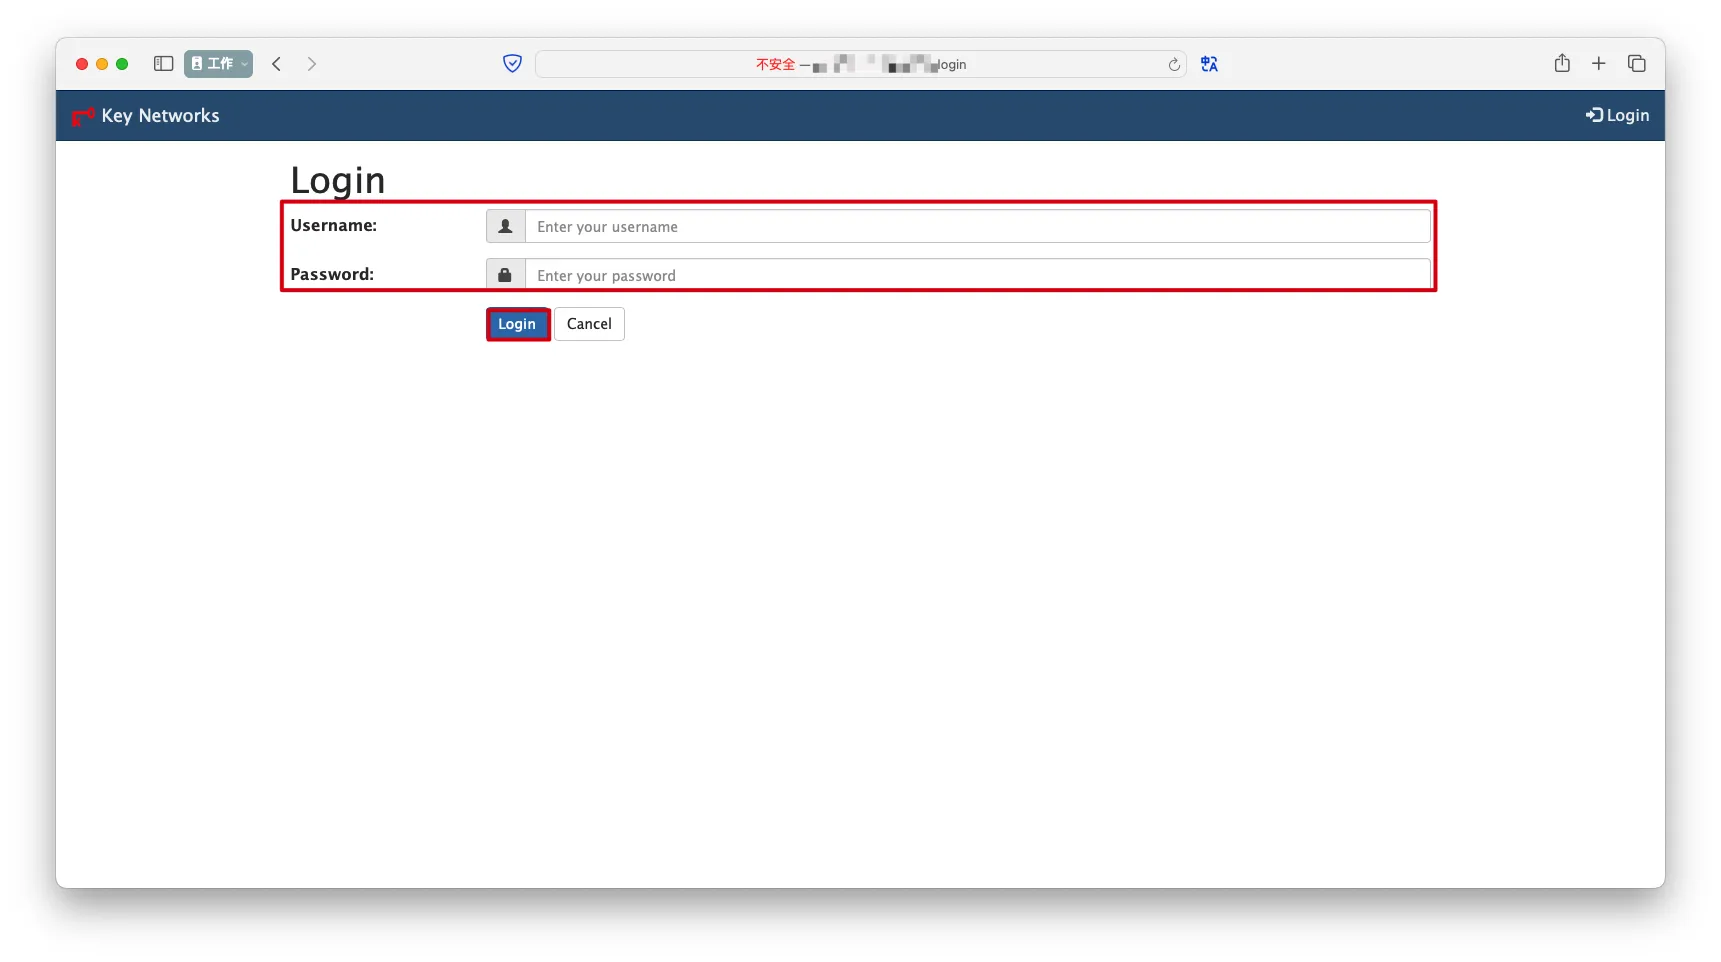Open the 工作 tab group dropdown
This screenshot has width=1721, height=962.
tap(218, 64)
